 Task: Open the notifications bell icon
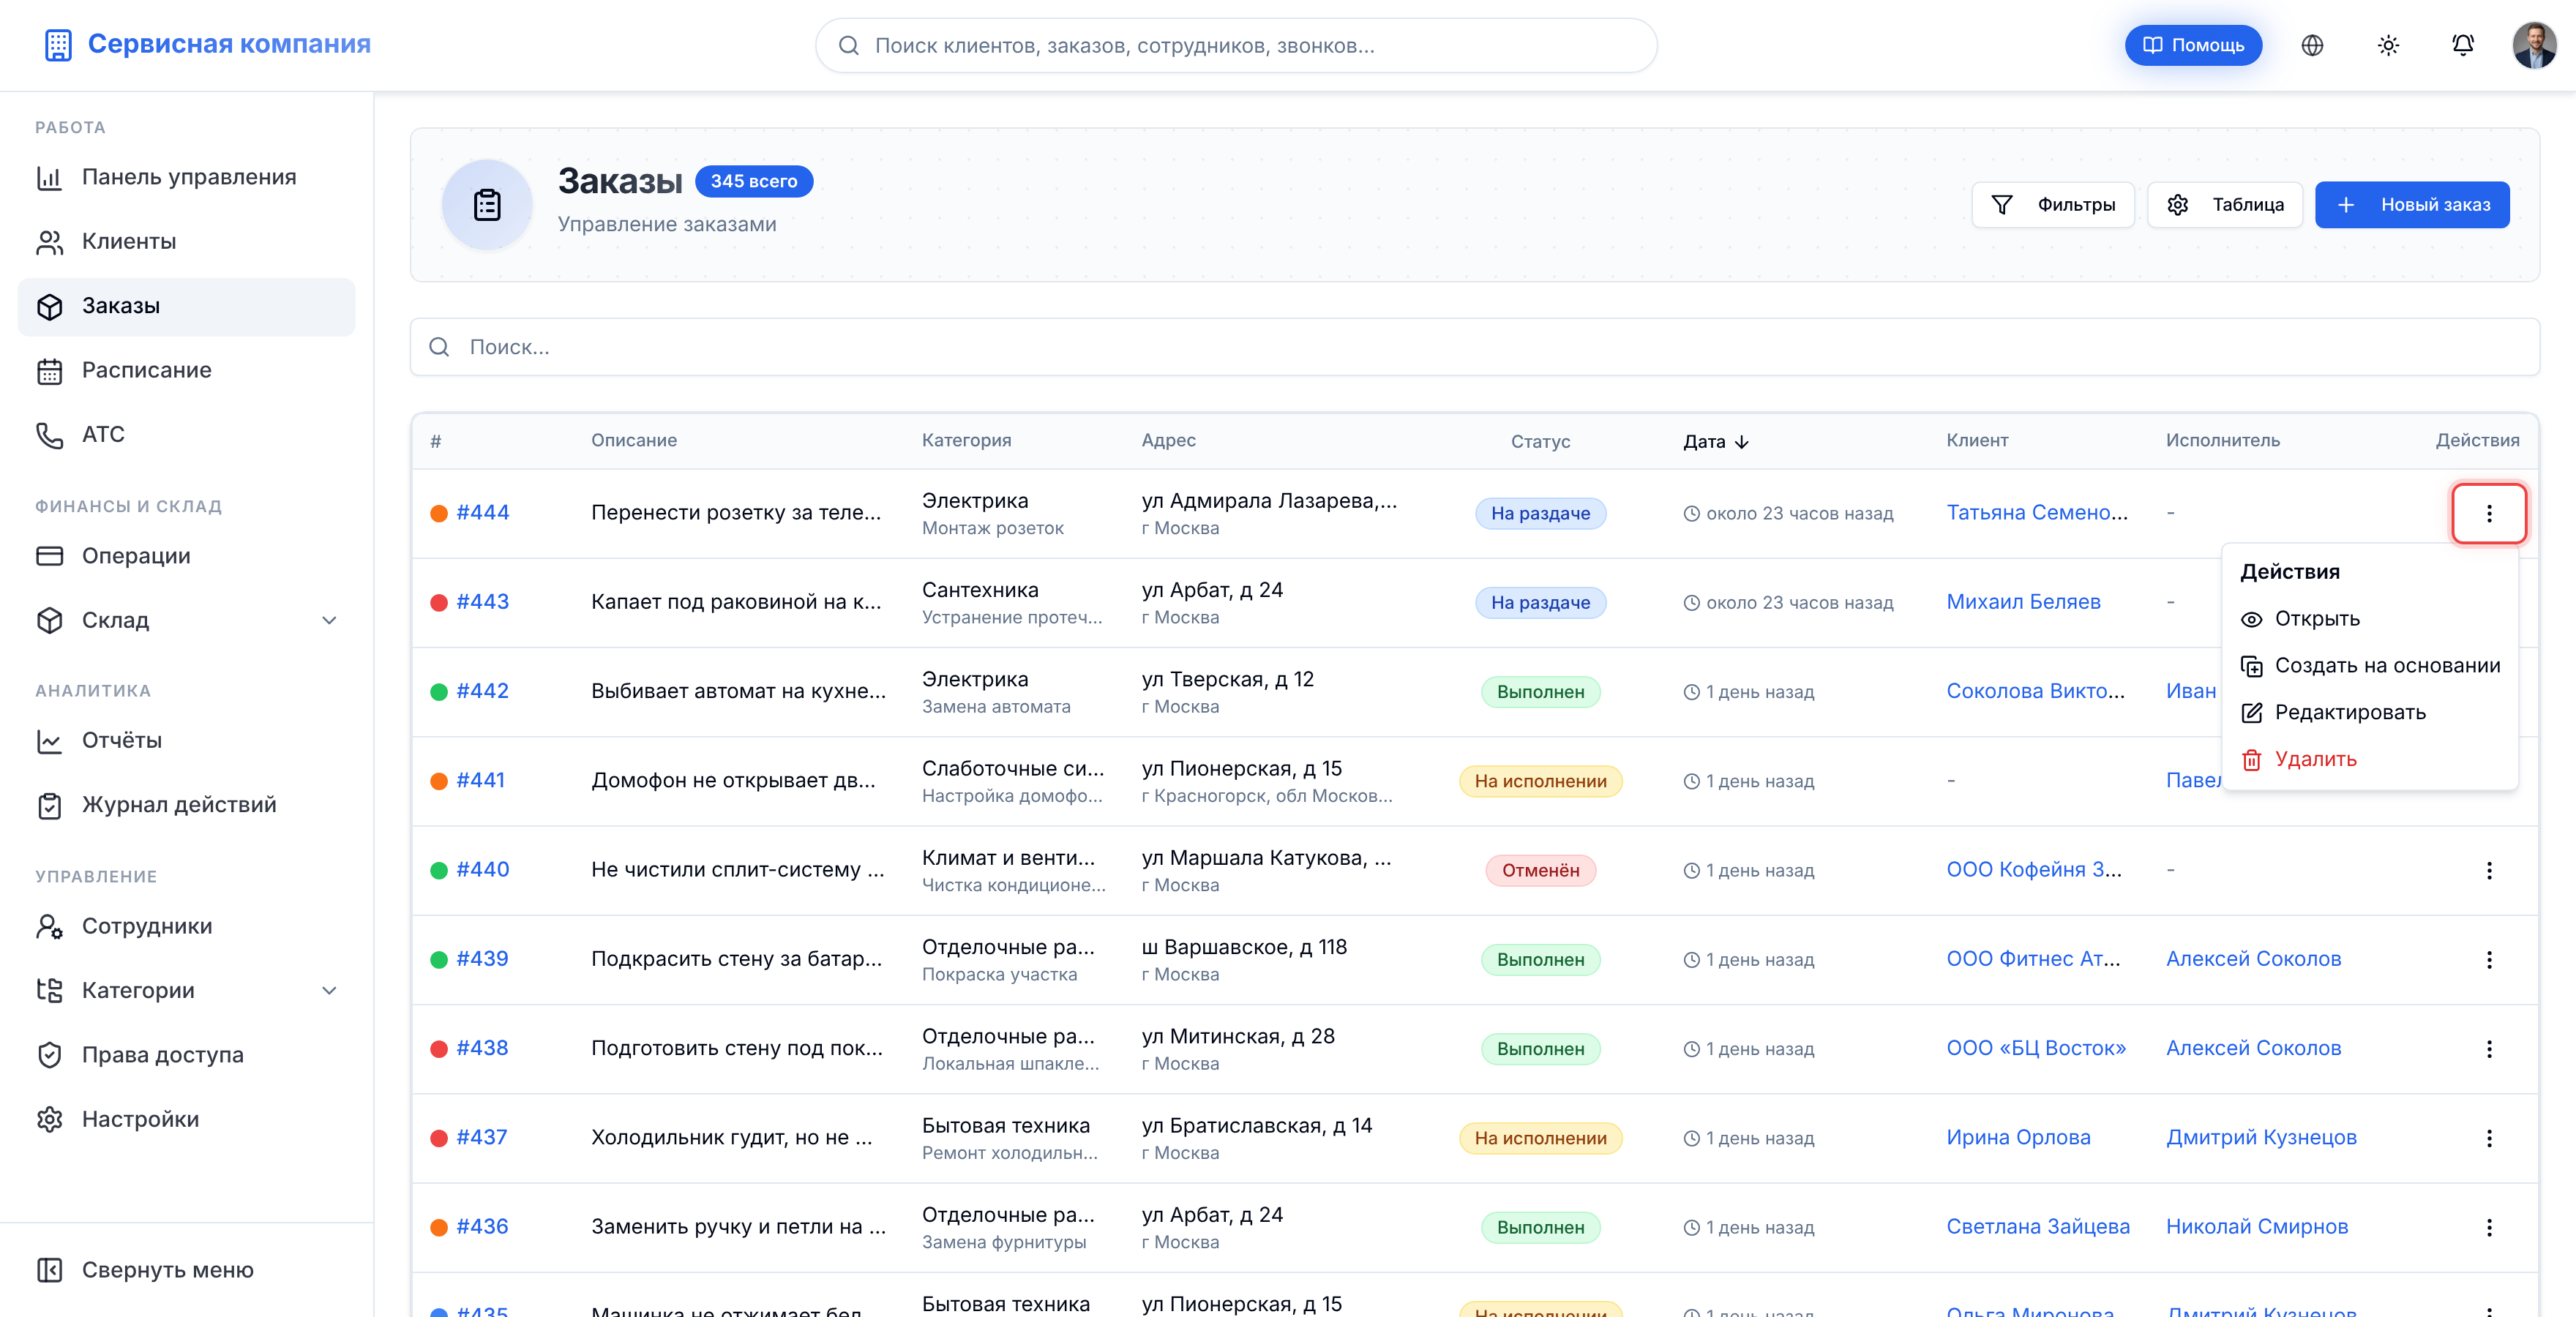(2462, 45)
